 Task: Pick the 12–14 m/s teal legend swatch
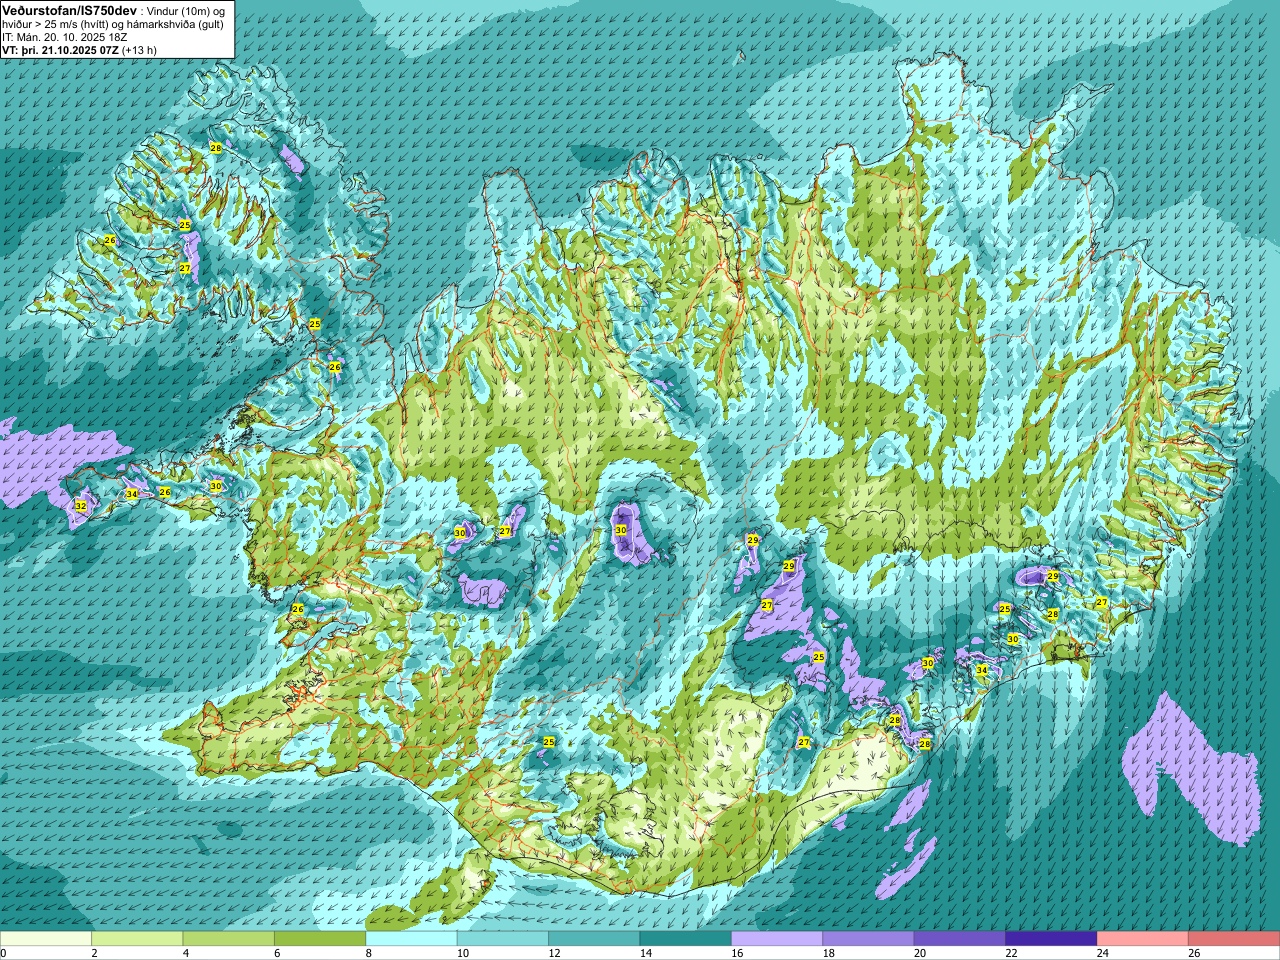594,939
